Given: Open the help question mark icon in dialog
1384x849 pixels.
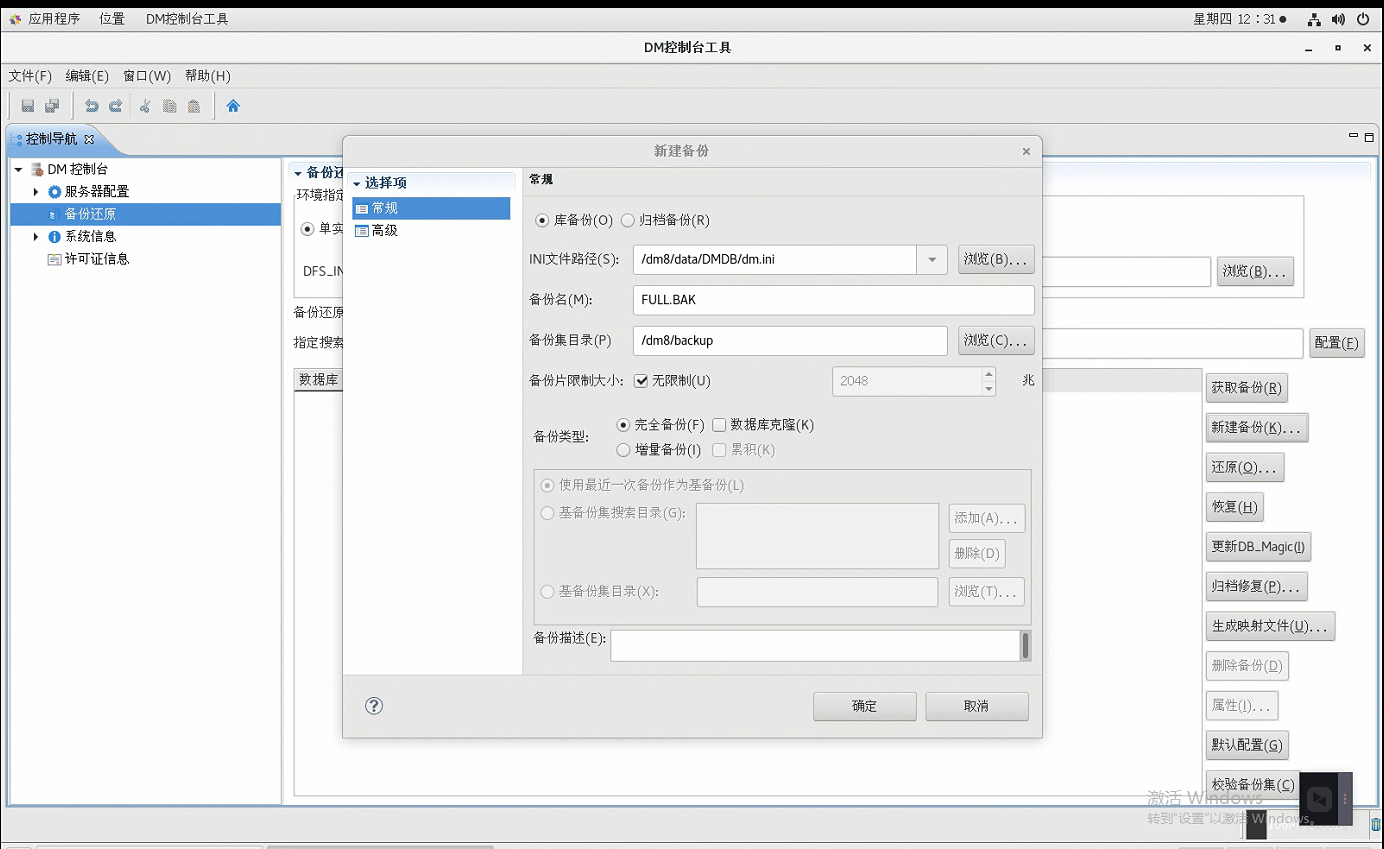Looking at the screenshot, I should [374, 706].
